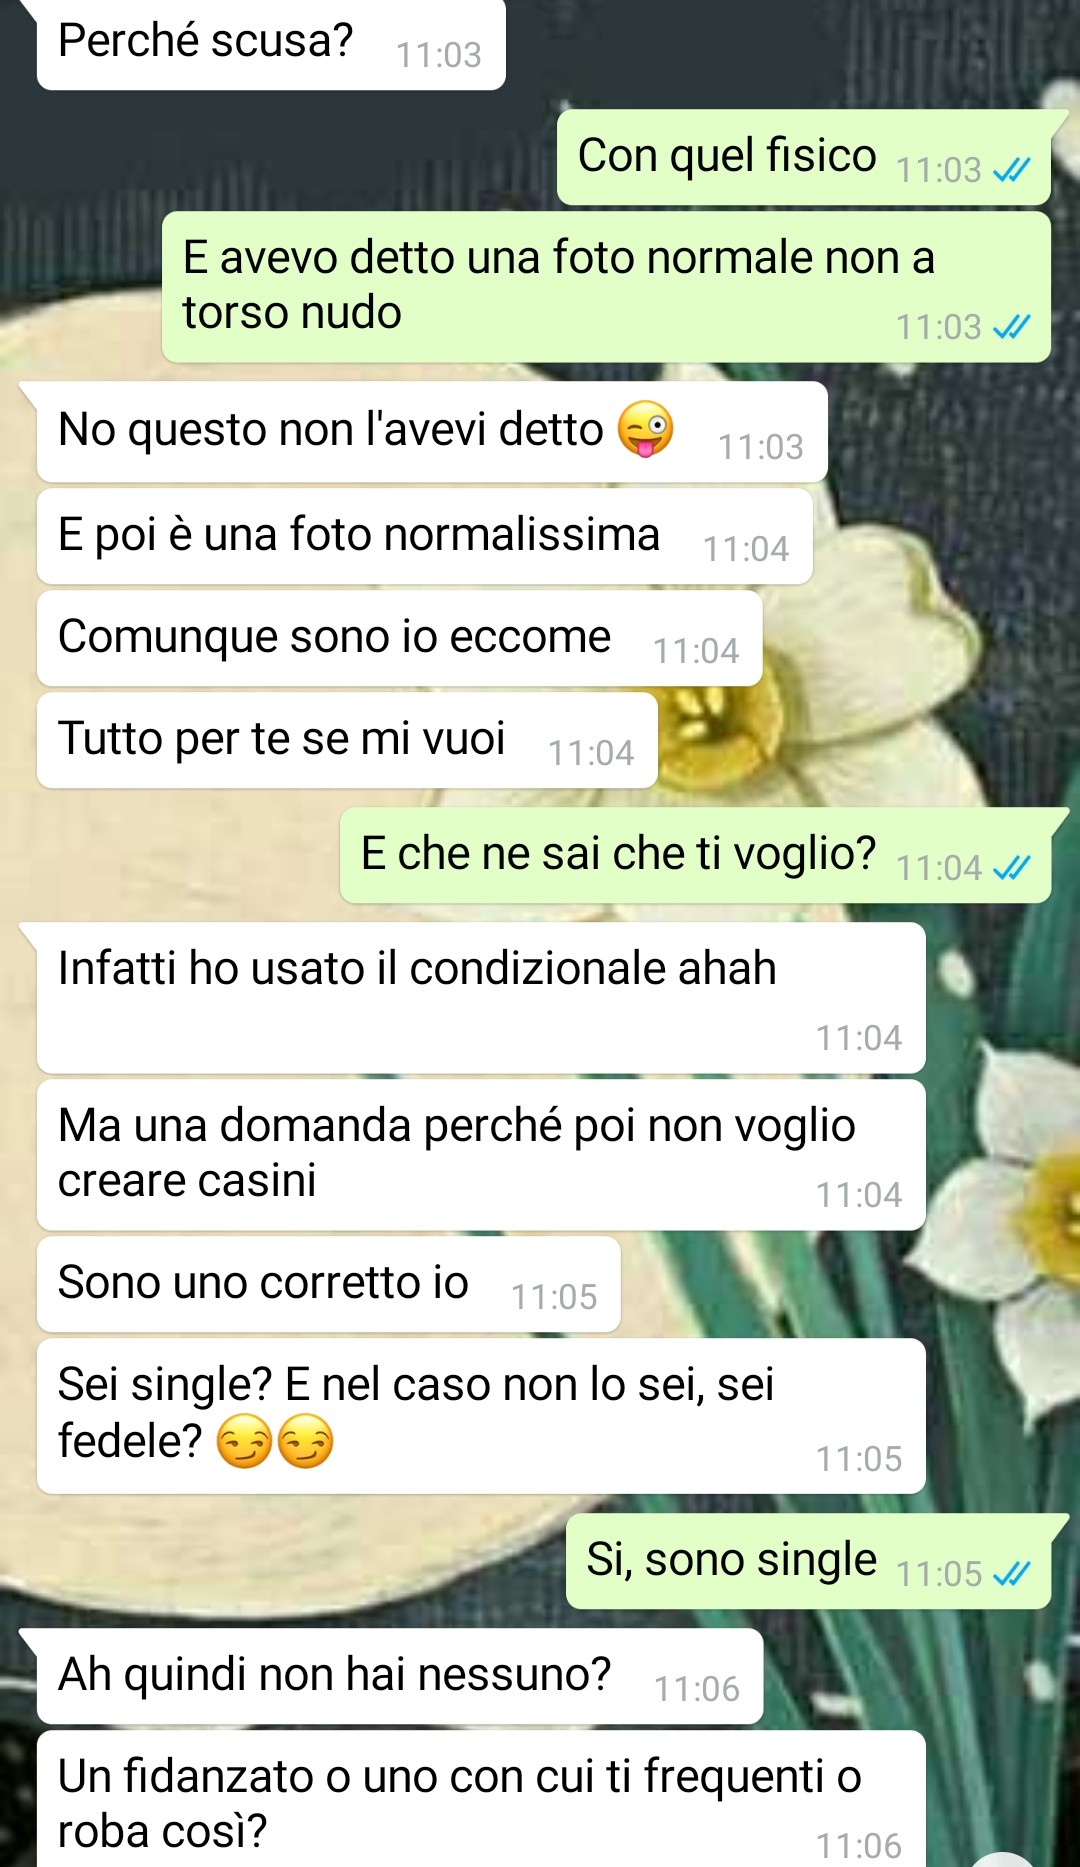1080x1867 pixels.
Task: Tap the read ticks on 'Si, sono single'
Action: point(1011,1574)
